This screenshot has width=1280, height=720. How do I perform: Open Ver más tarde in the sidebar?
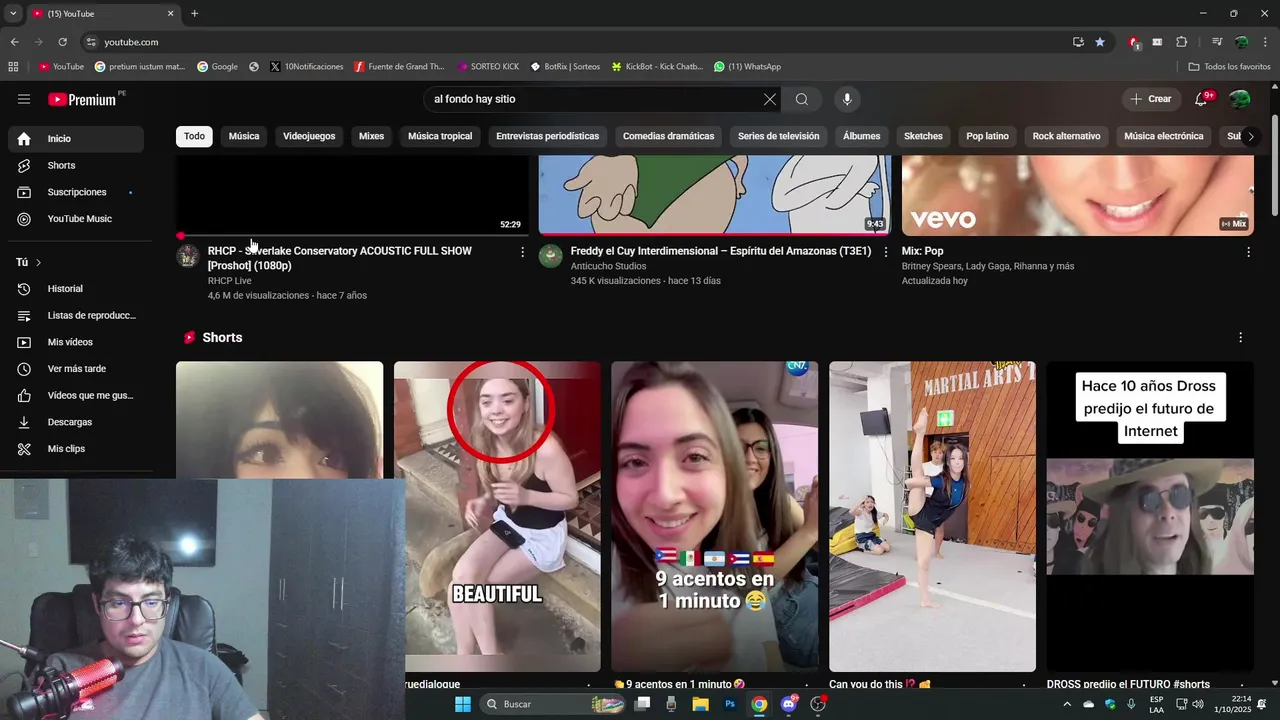(x=76, y=369)
